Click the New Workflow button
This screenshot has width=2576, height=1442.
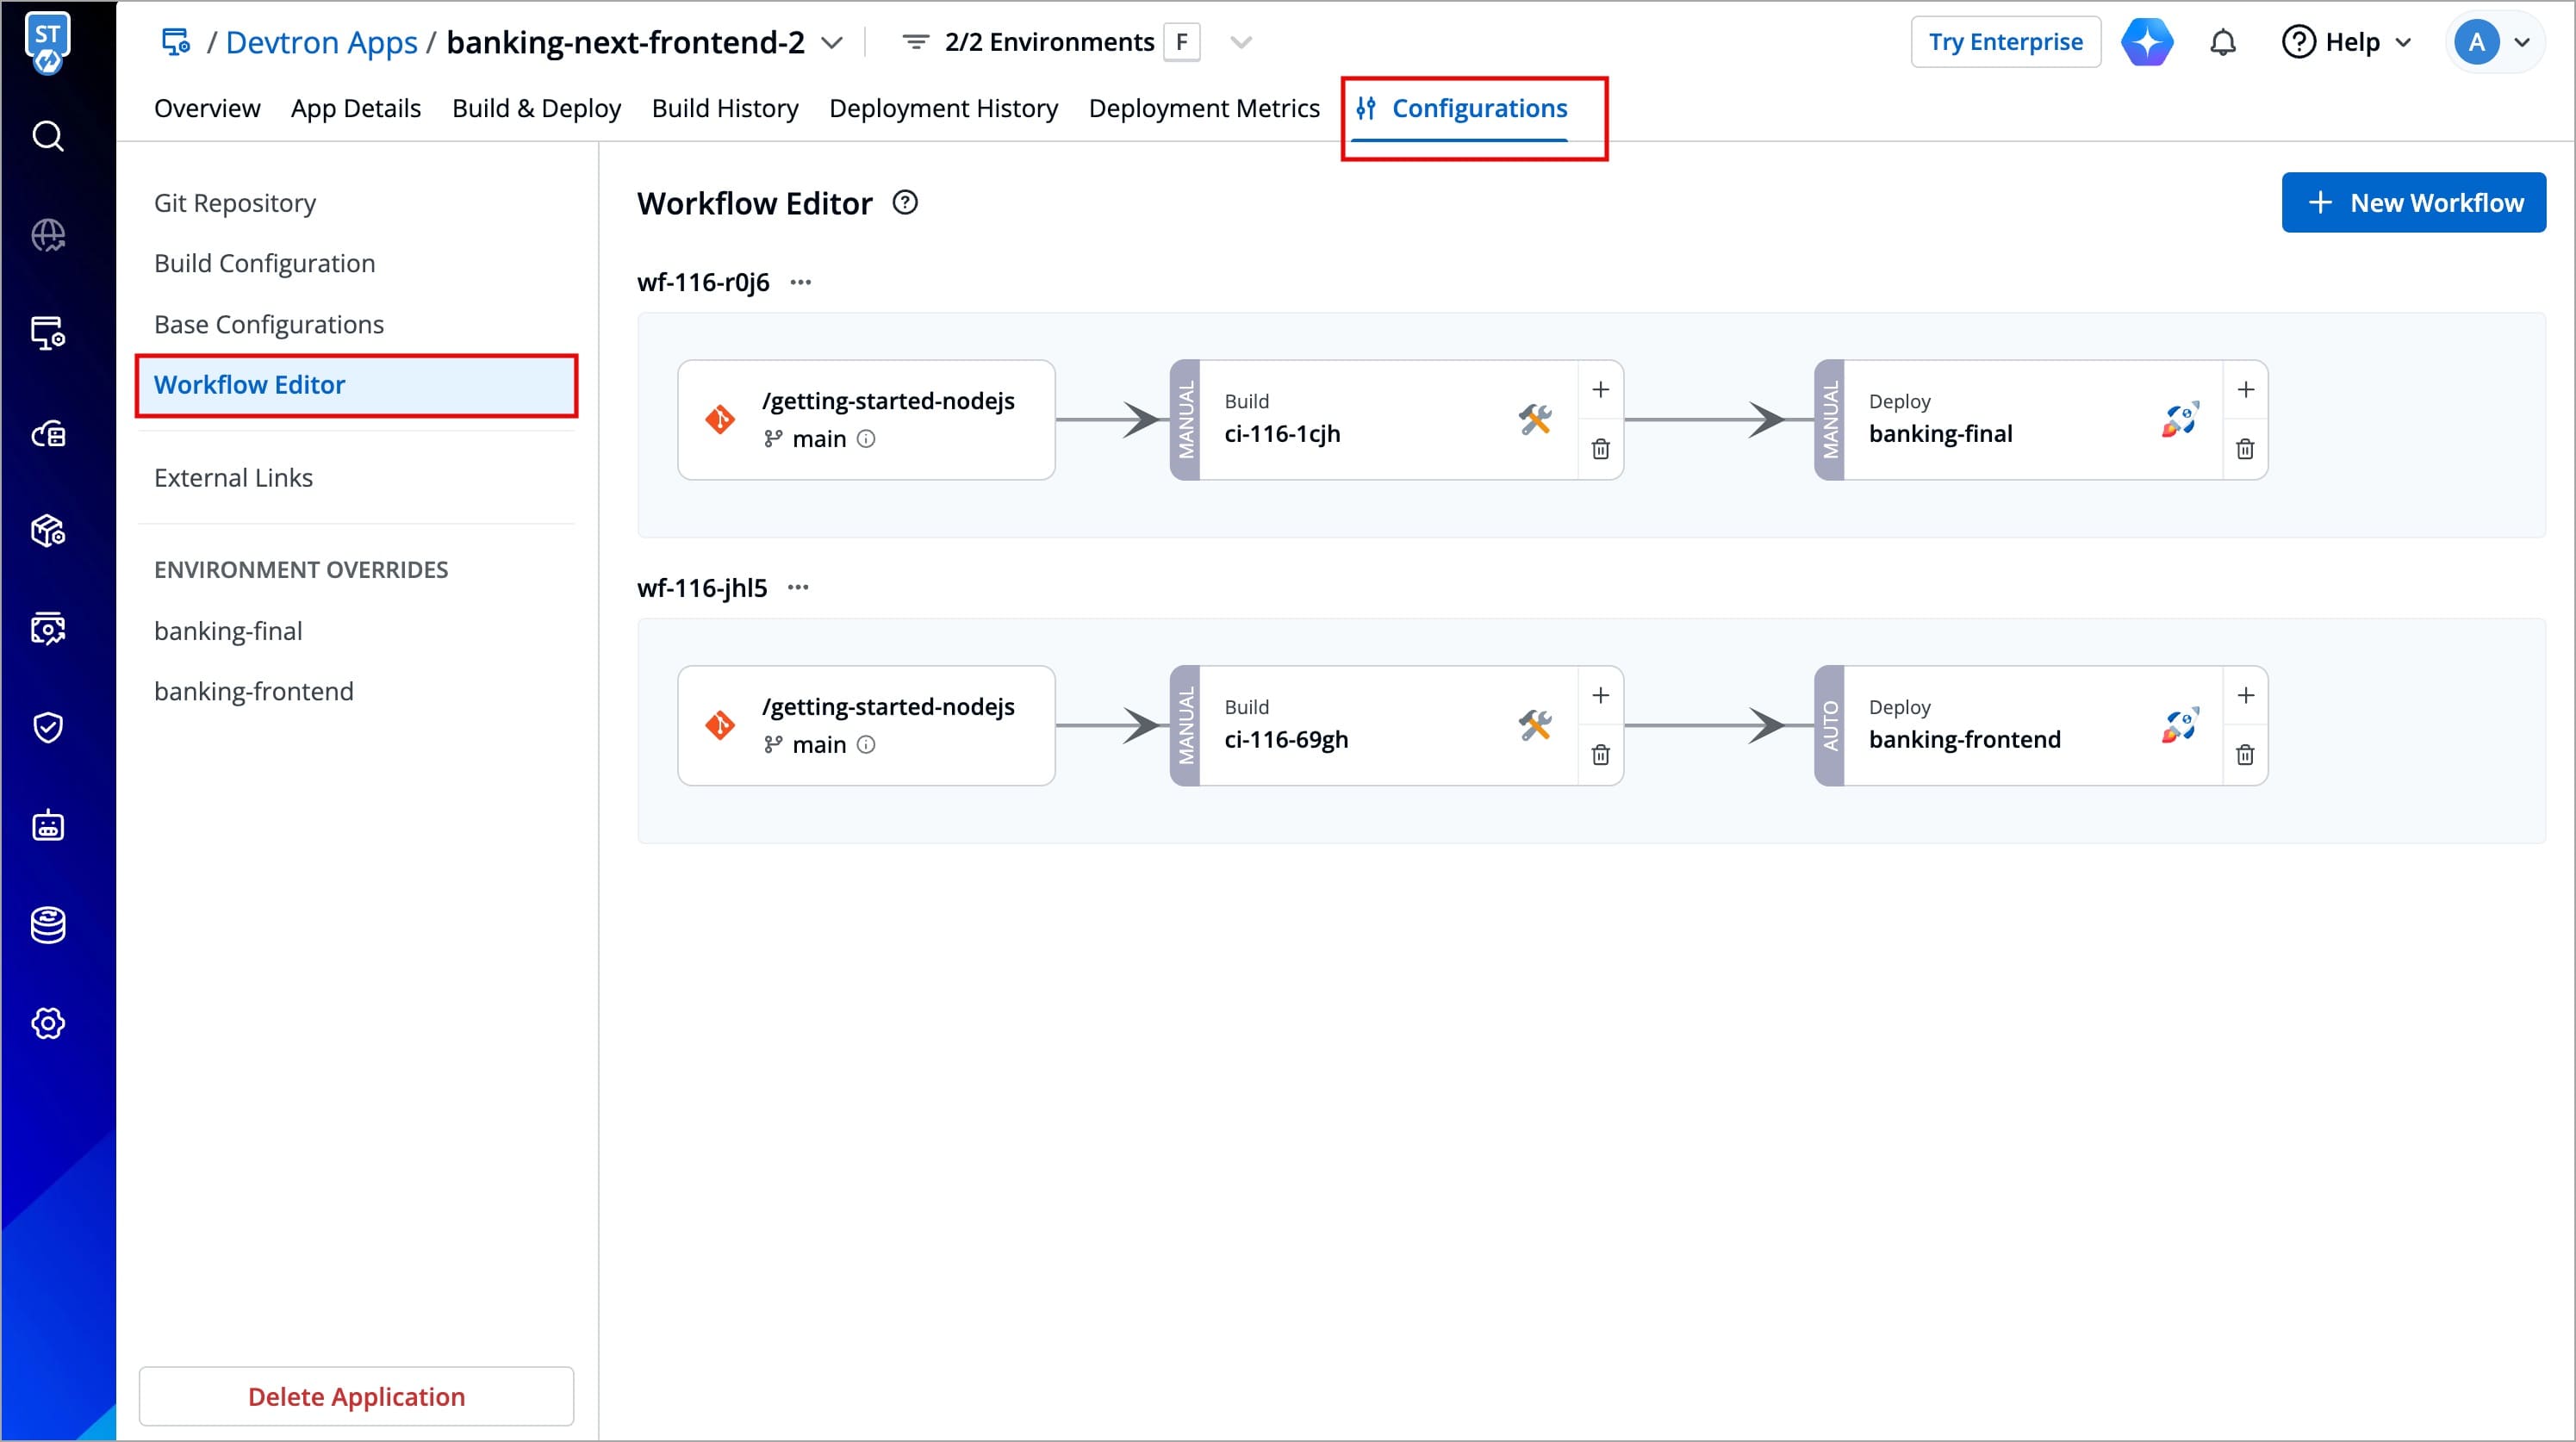tap(2413, 203)
